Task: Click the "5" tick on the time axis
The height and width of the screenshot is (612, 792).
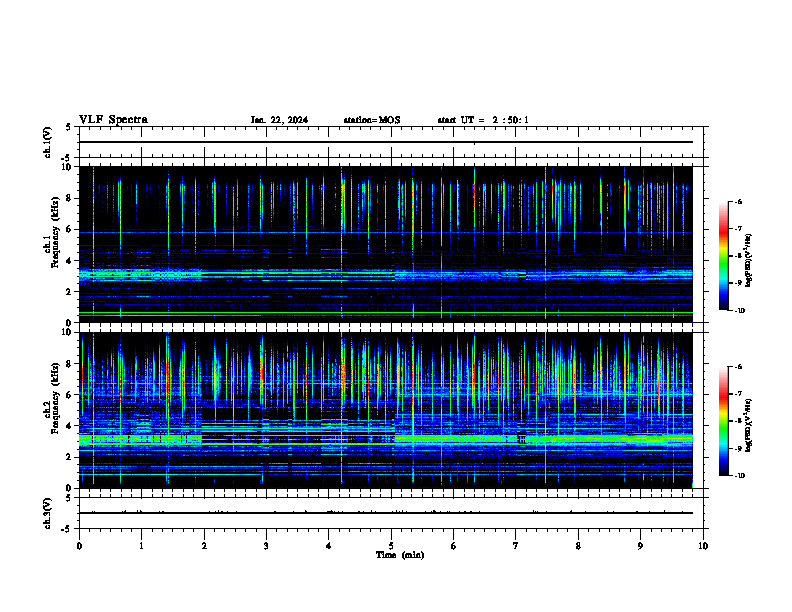Action: click(x=391, y=546)
